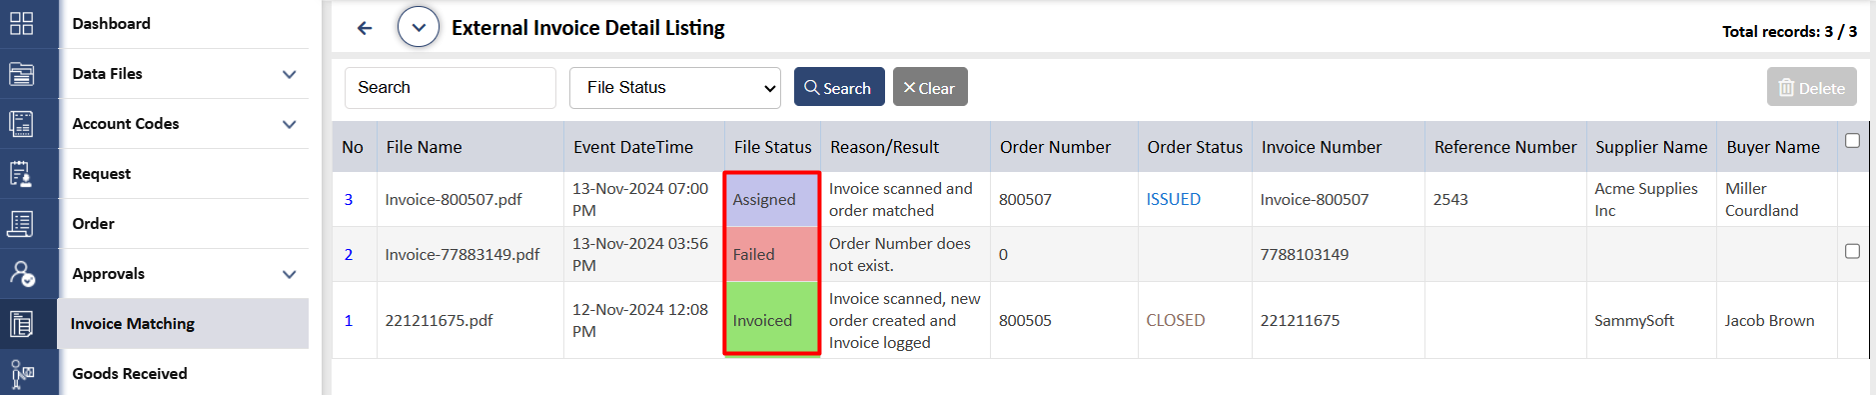Open the ISSUED order status link
The height and width of the screenshot is (395, 1876).
1174,199
